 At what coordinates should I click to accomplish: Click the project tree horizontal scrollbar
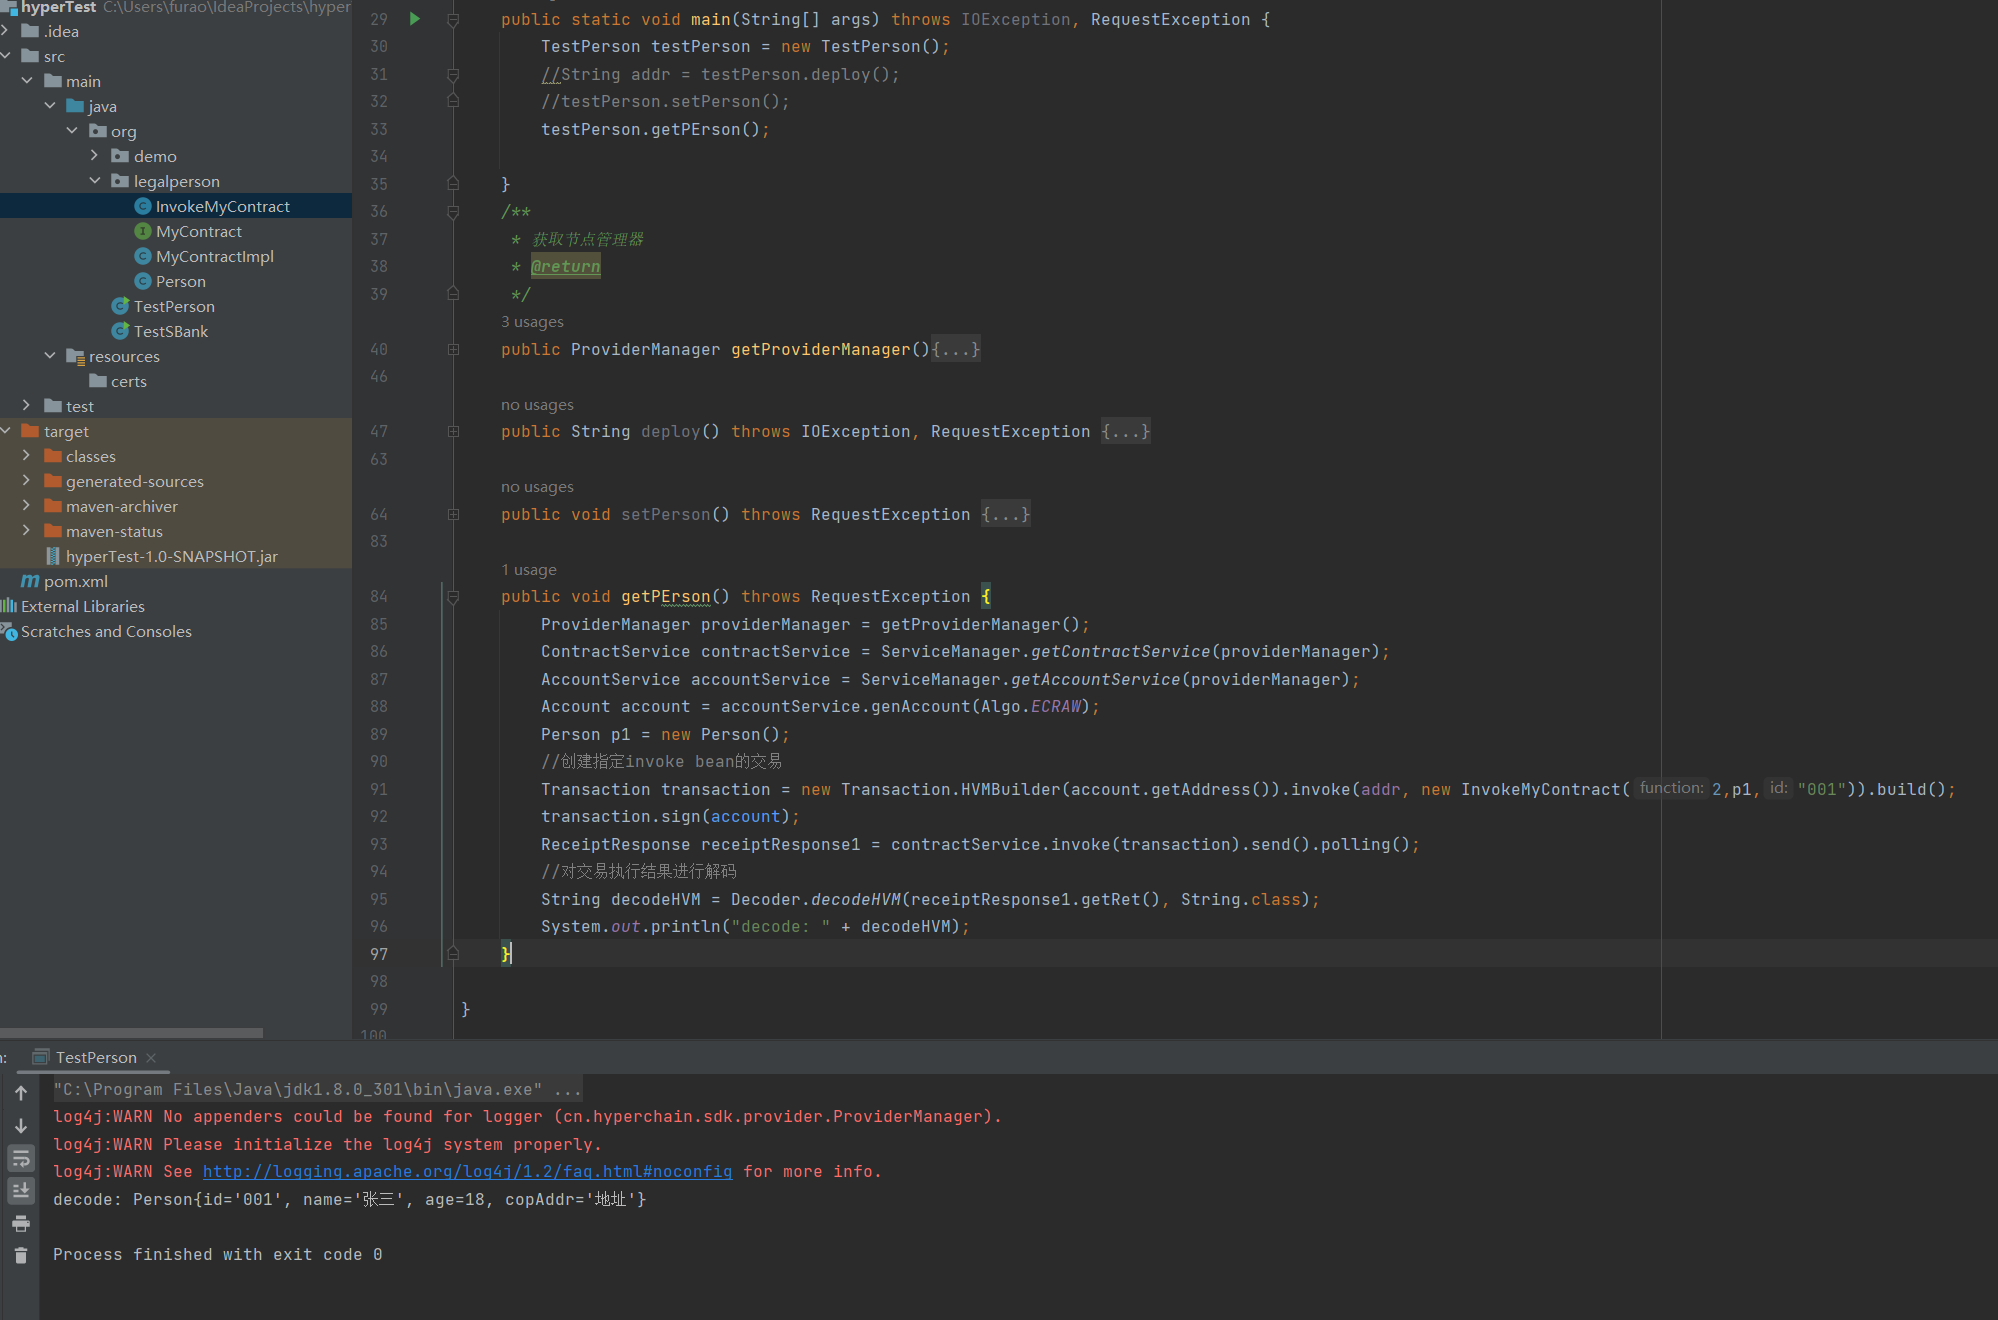[131, 1033]
